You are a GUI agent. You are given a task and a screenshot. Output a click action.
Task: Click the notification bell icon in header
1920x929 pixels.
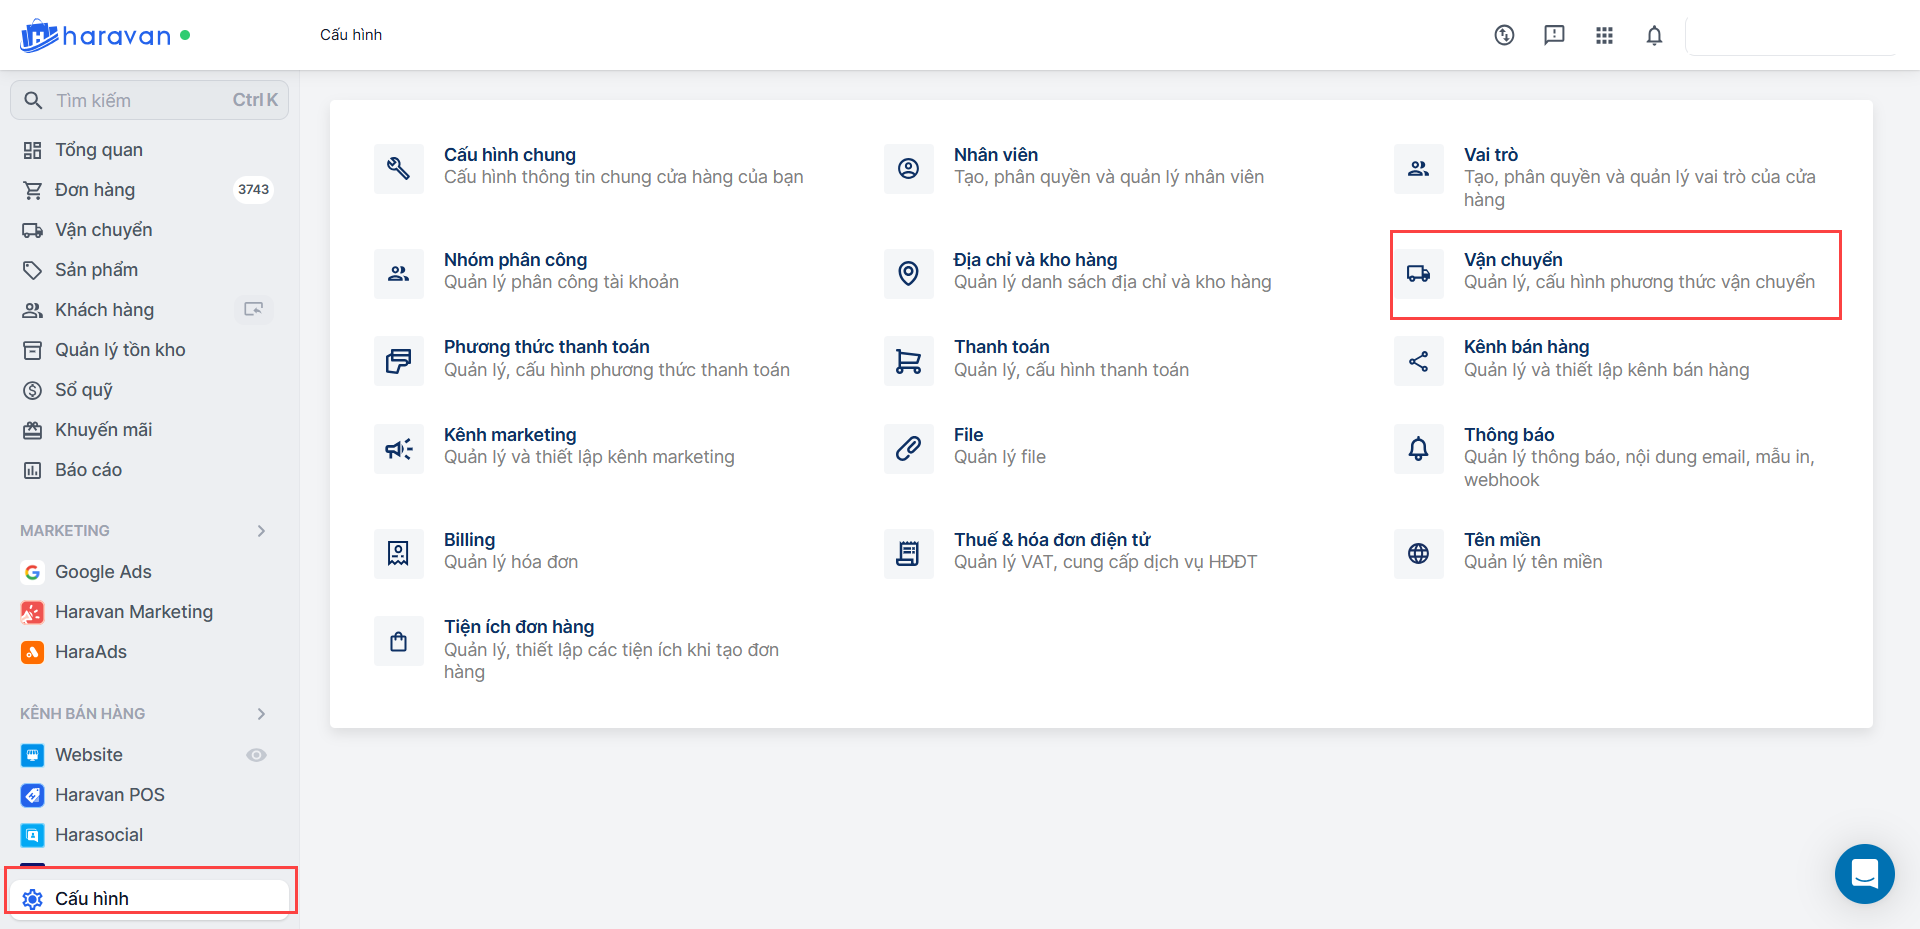point(1654,36)
